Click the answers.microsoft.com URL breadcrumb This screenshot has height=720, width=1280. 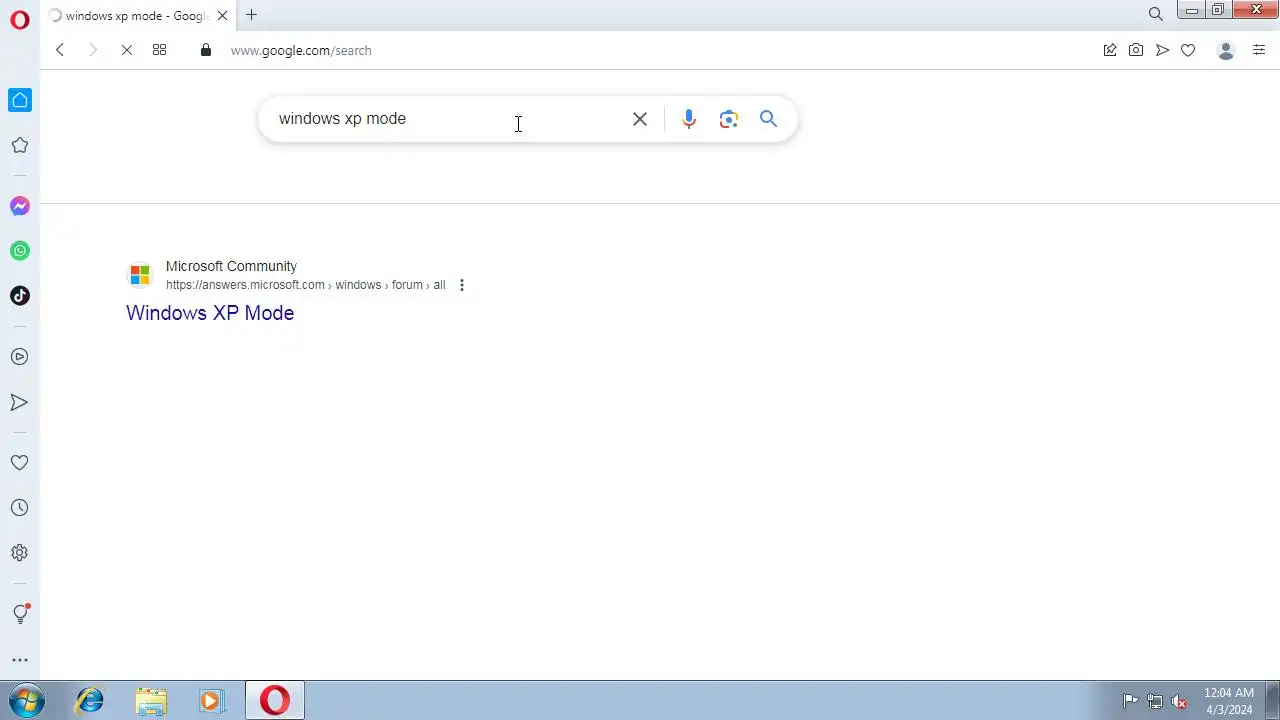(x=305, y=285)
